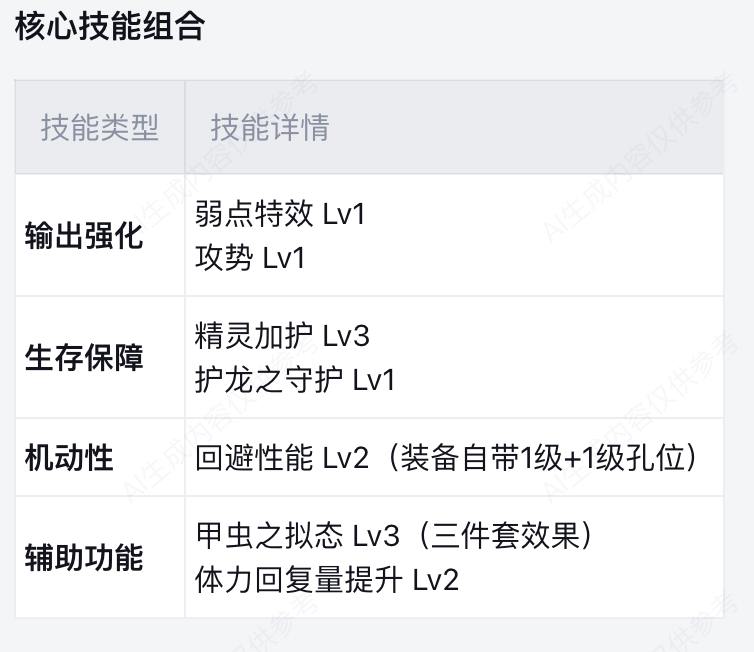754x652 pixels.
Task: Click the 输出强化 row label
Action: 84,236
